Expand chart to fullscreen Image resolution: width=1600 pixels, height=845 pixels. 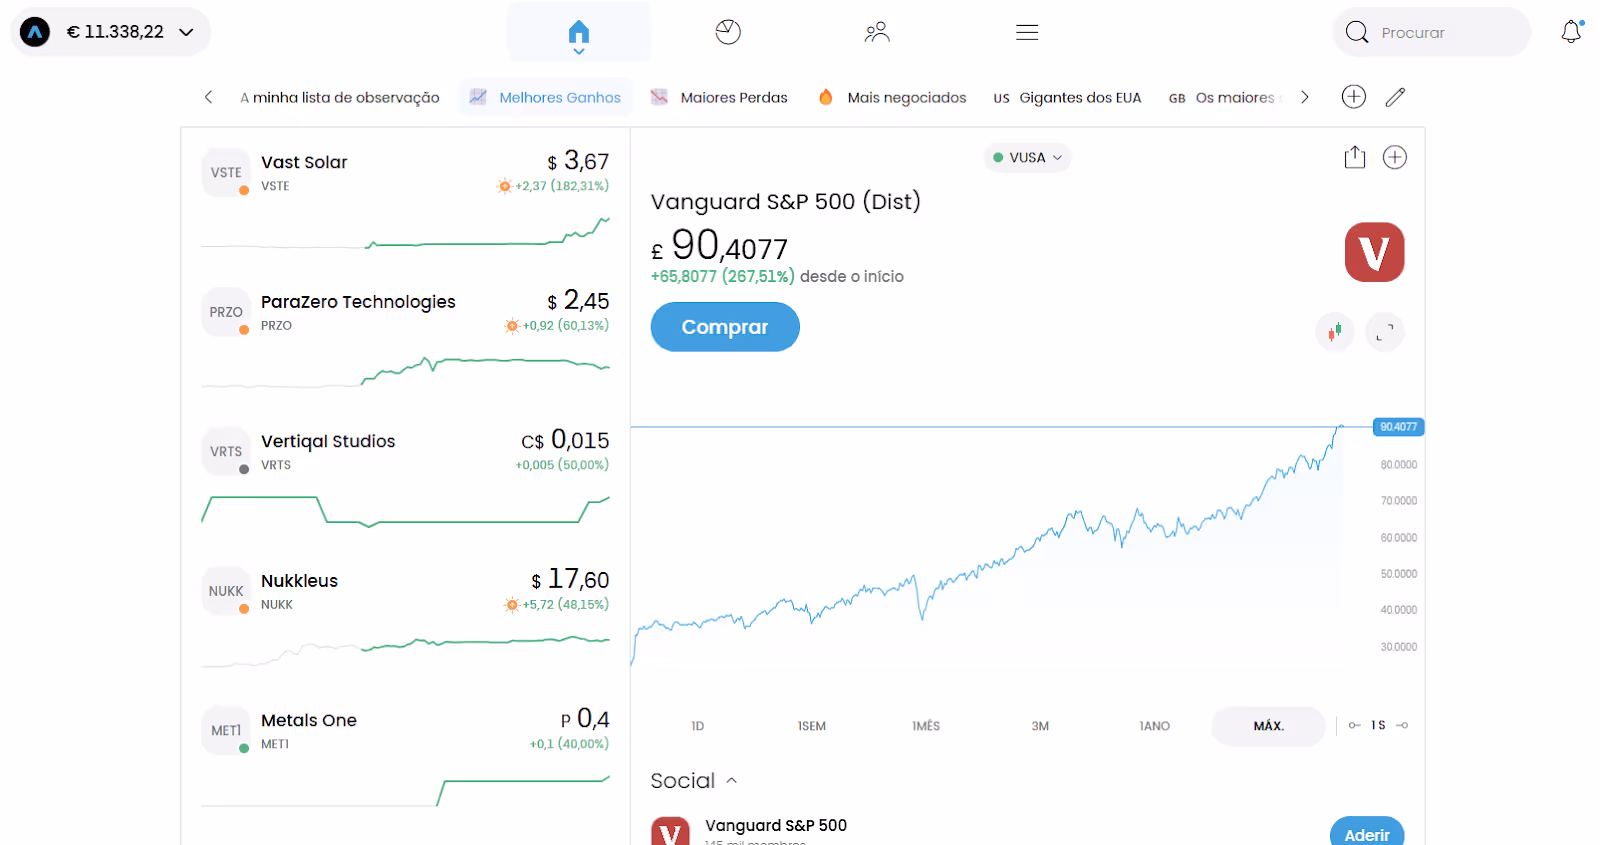coord(1385,332)
